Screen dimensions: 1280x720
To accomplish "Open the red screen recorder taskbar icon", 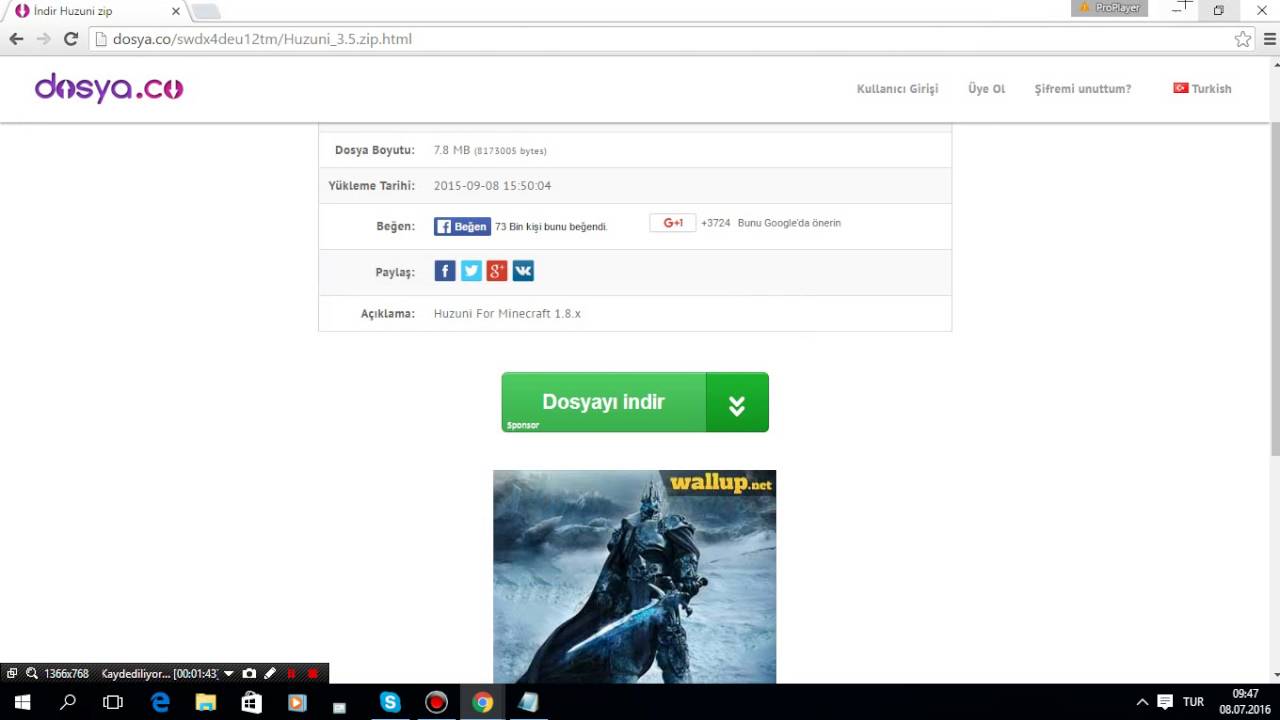I will pos(436,703).
